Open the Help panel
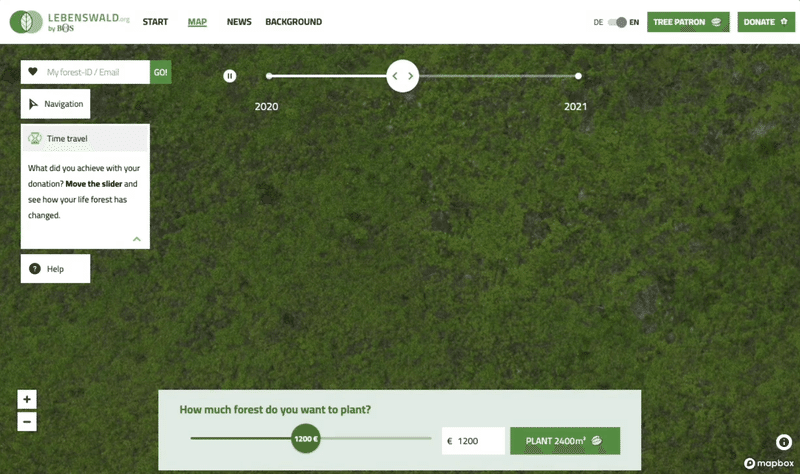 [x=56, y=269]
